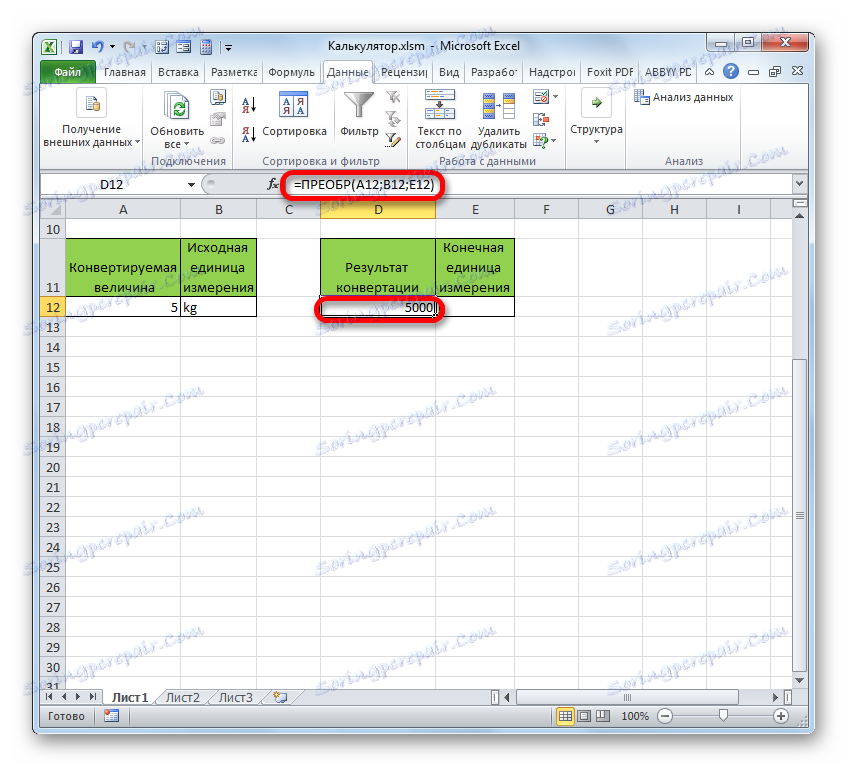Open the Connections icon in Подключения group
Image resolution: width=848 pixels, height=767 pixels.
(218, 97)
